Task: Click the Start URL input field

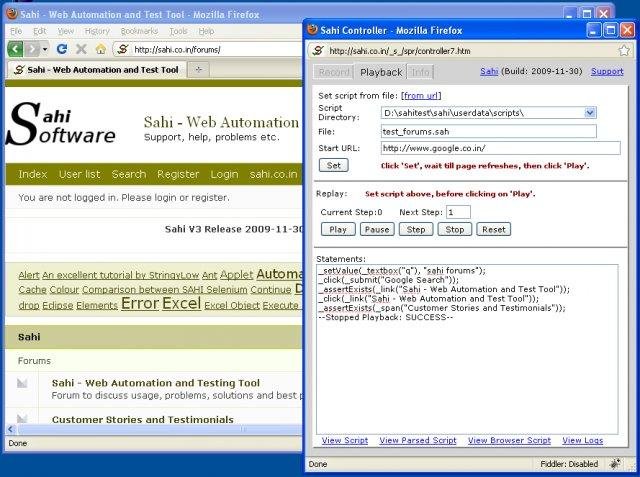Action: point(501,148)
